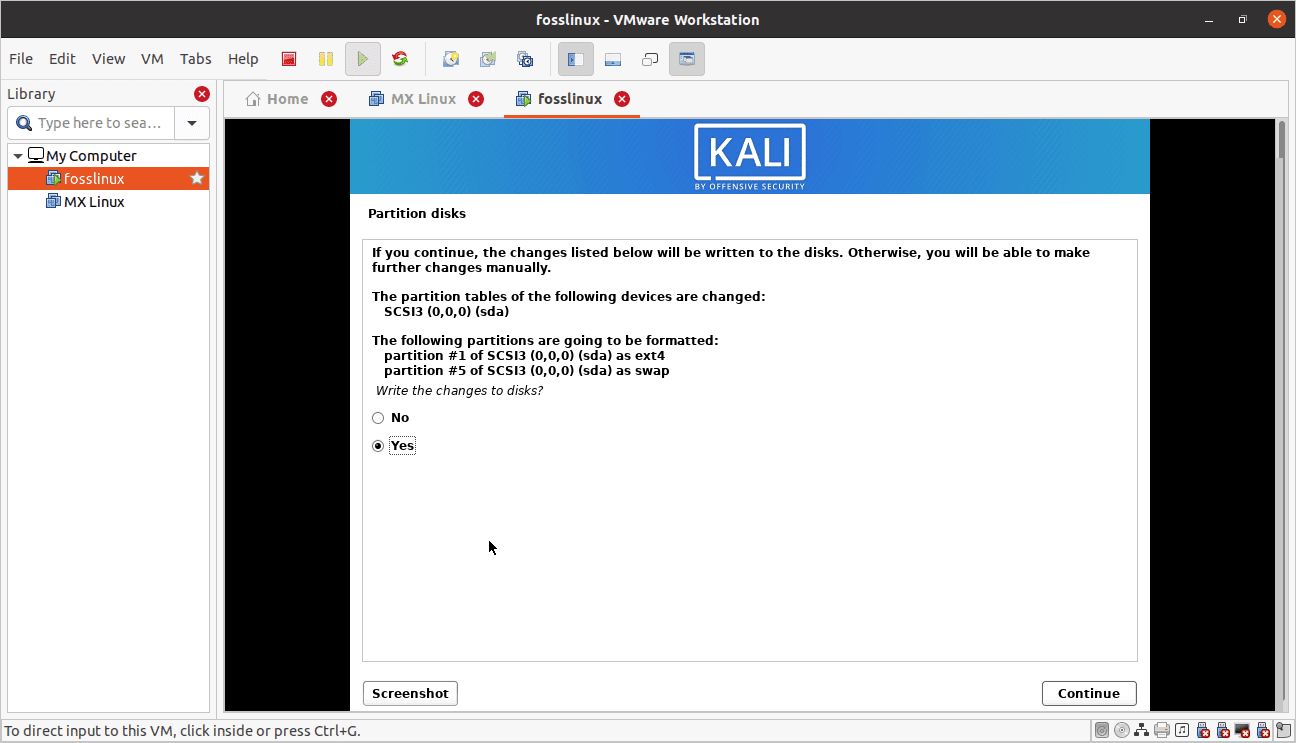Switch to the fosslinux tab
1296x743 pixels.
click(559, 99)
